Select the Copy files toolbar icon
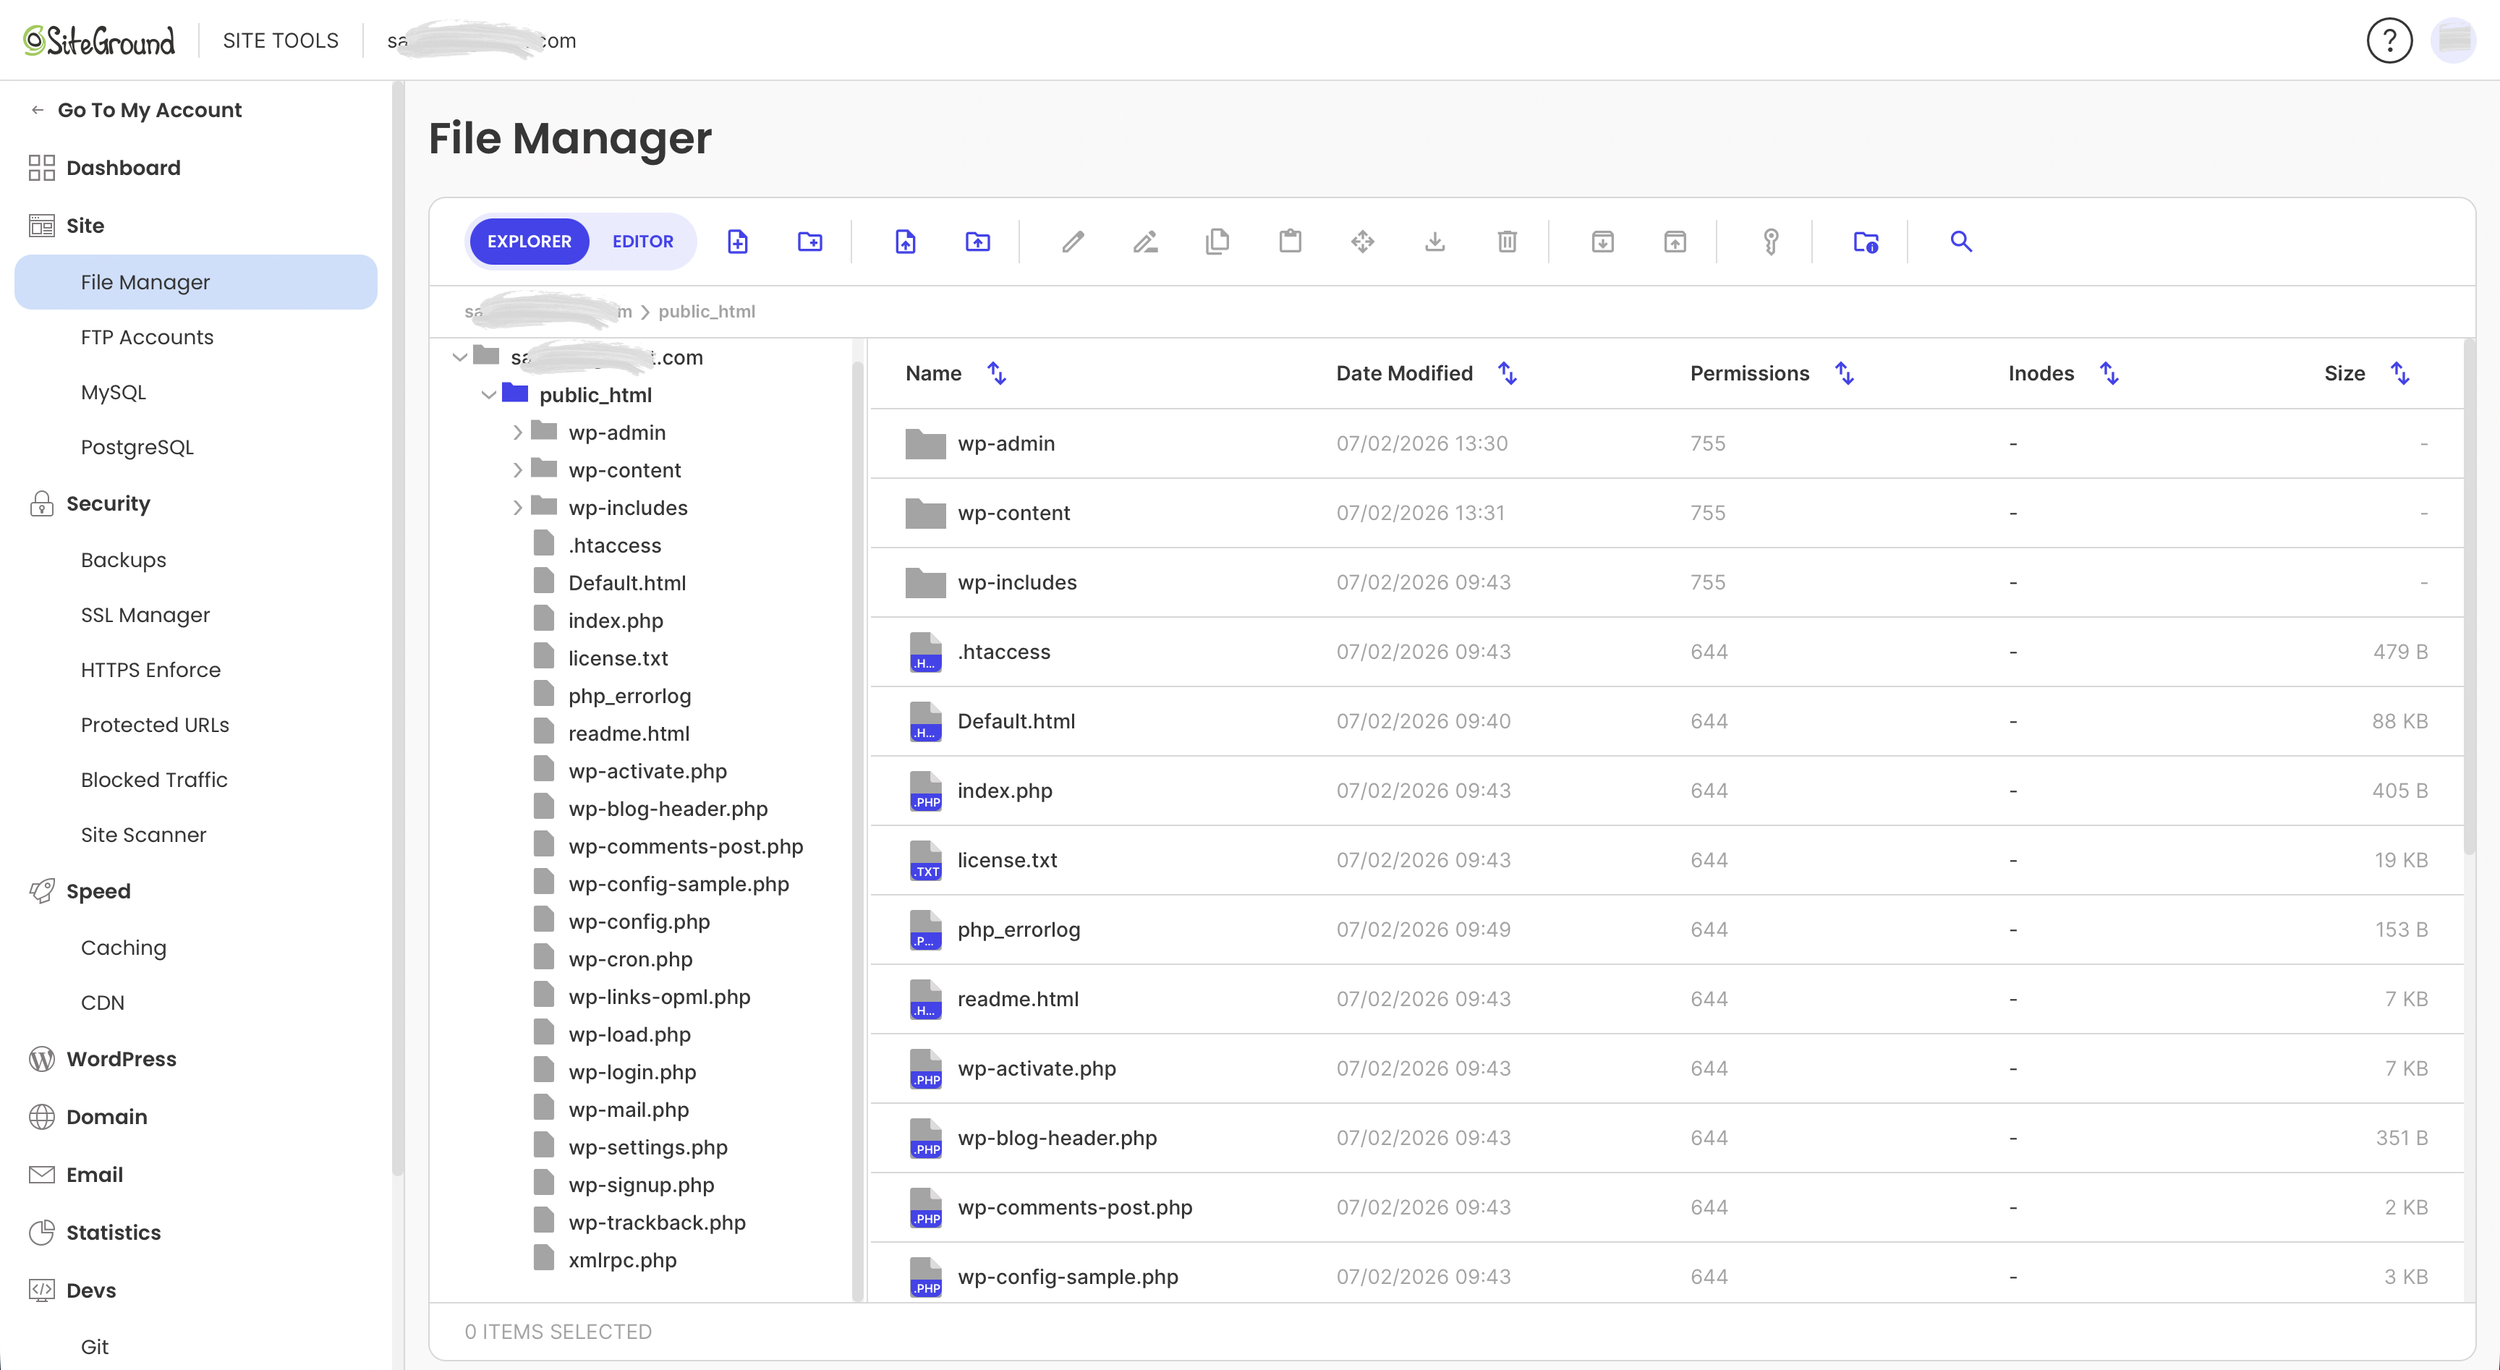This screenshot has height=1370, width=2500. pyautogui.click(x=1217, y=241)
